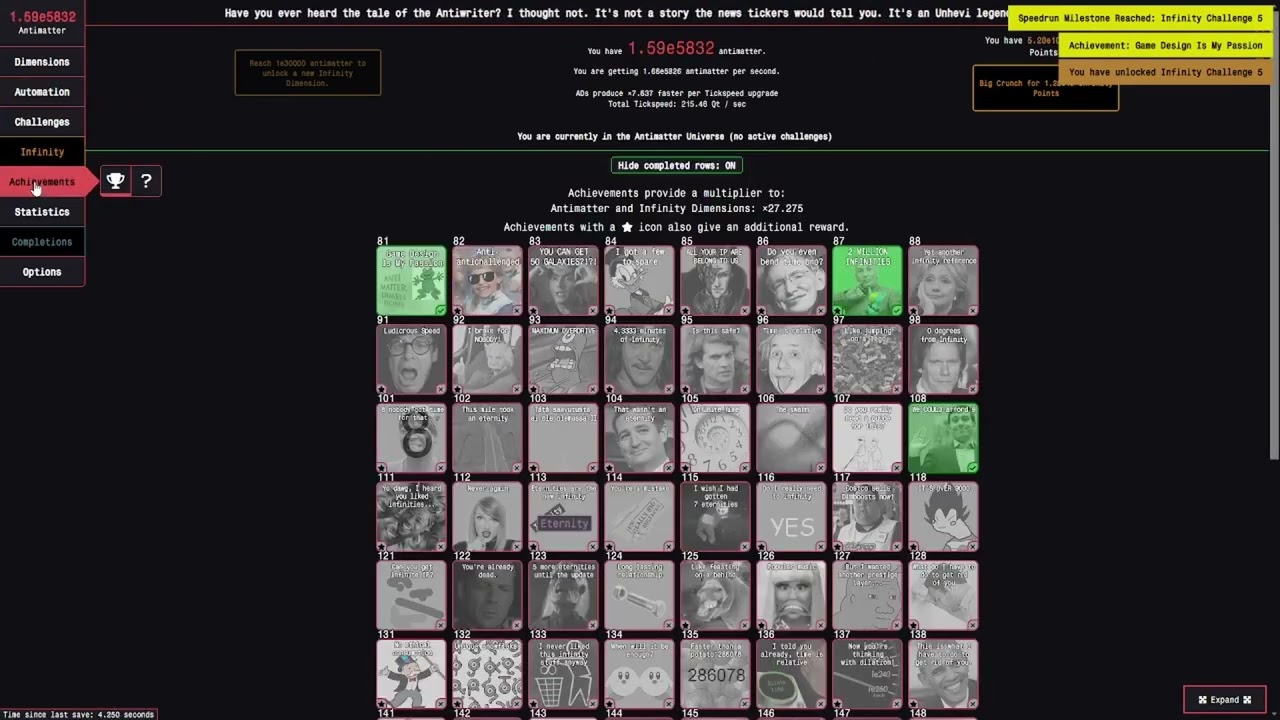Viewport: 1280px width, 720px height.
Task: Select 'Eternities are the new infinity' achievement
Action: click(563, 518)
